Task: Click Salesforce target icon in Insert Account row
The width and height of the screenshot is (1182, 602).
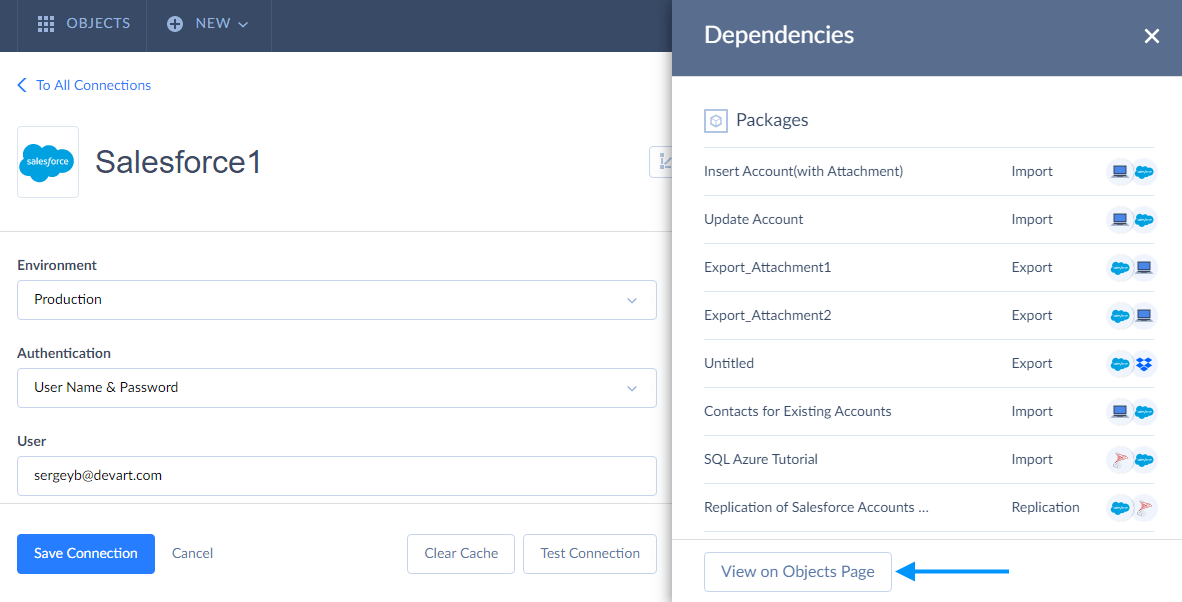Action: point(1144,172)
